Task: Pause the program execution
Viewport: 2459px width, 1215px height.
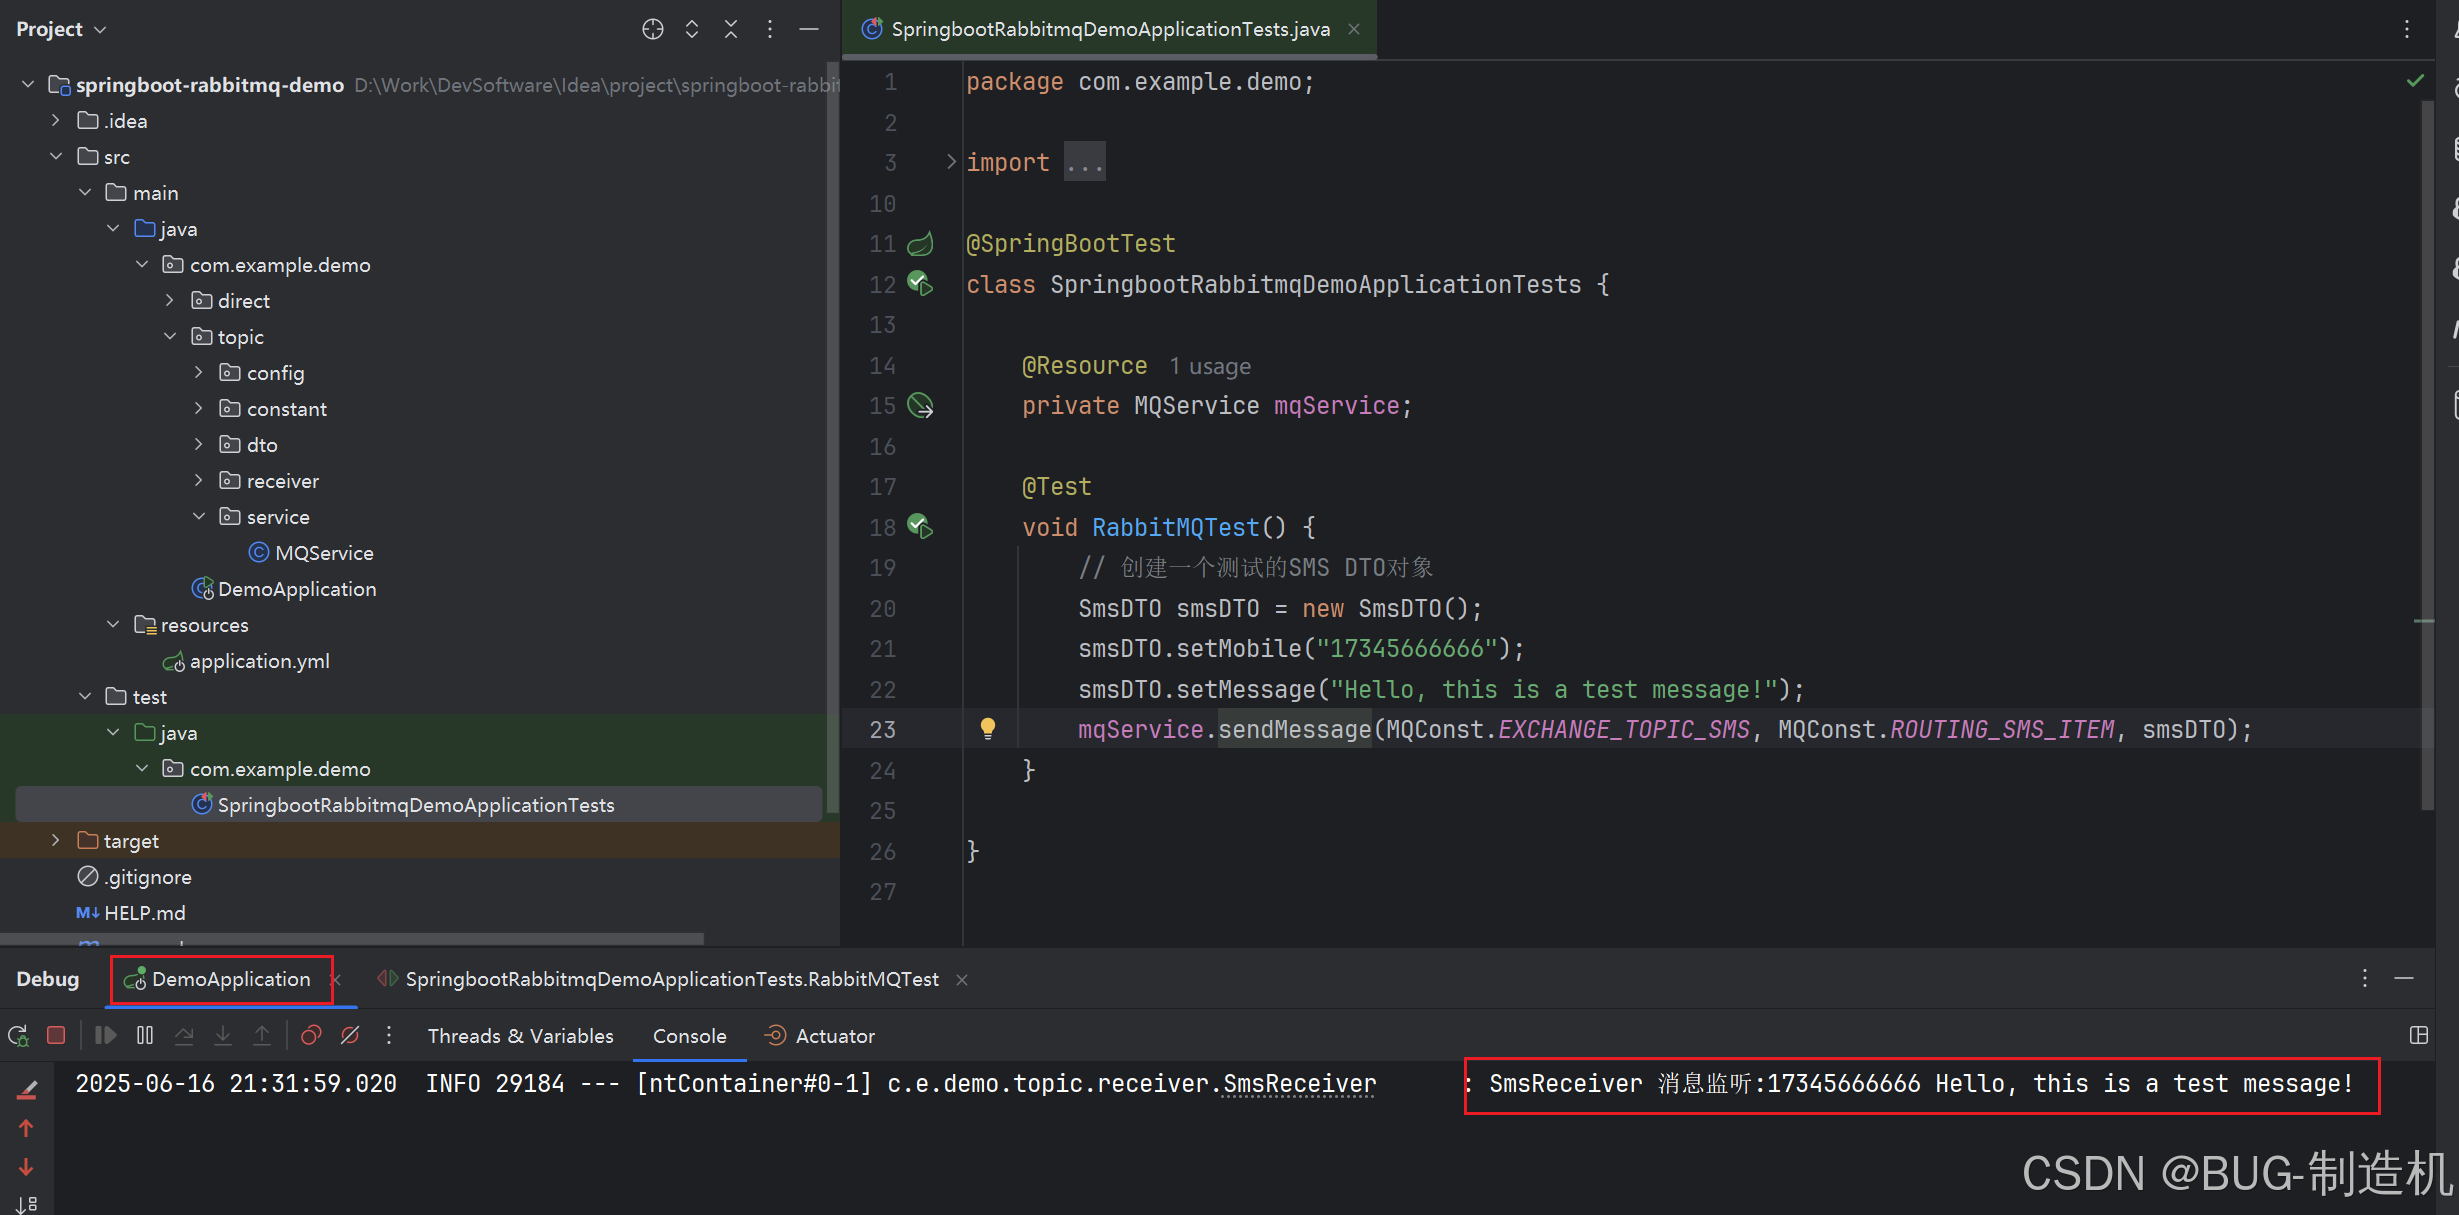Action: coord(145,1035)
